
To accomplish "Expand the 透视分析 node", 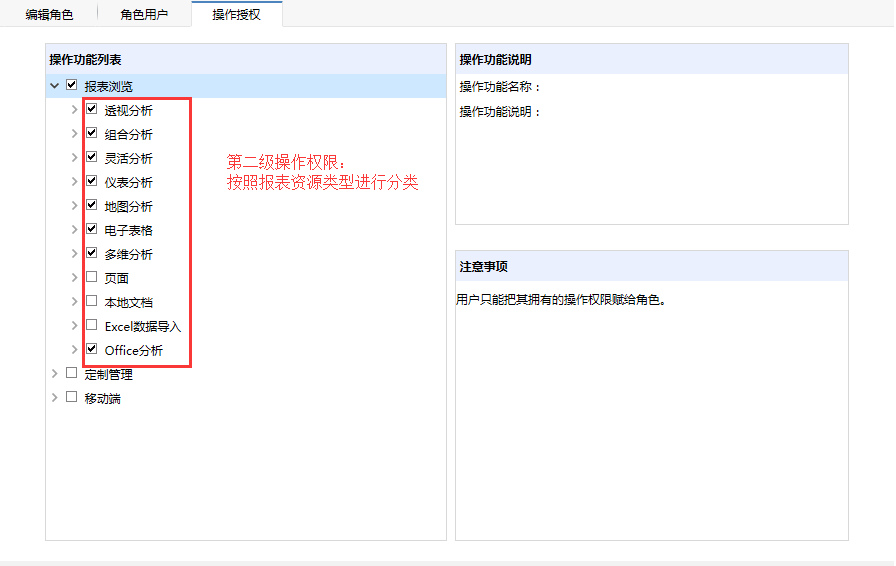I will (x=74, y=110).
